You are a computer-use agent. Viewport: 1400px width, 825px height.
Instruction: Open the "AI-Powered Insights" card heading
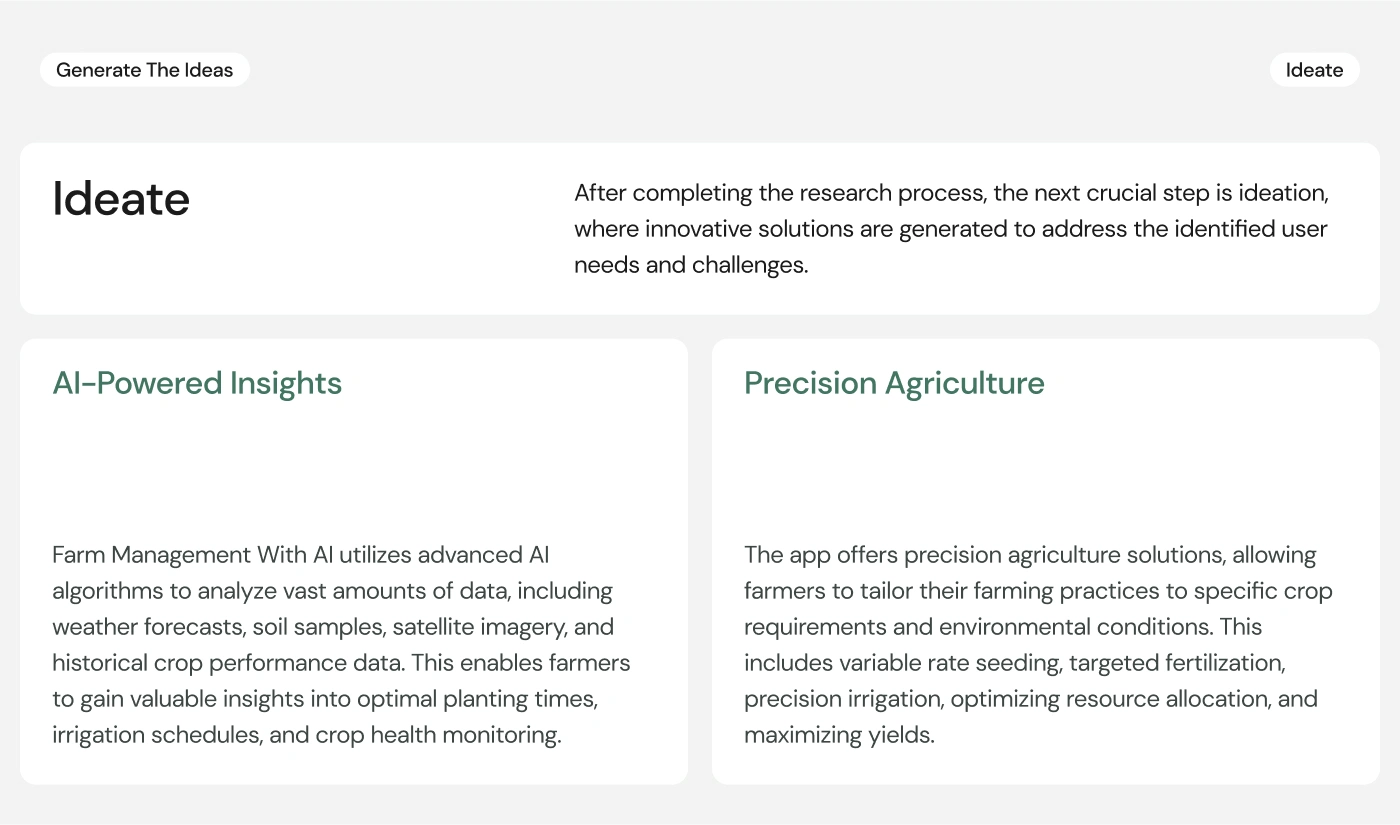(x=197, y=383)
